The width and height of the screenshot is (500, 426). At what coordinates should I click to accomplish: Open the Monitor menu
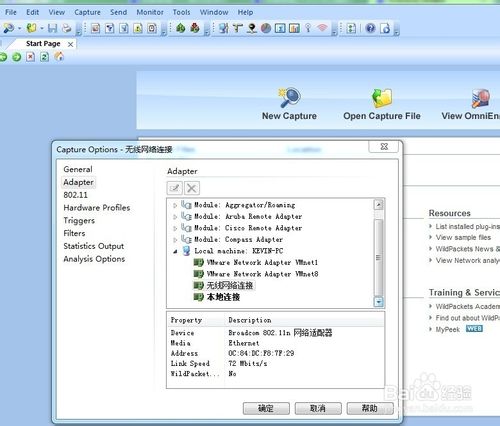(150, 12)
